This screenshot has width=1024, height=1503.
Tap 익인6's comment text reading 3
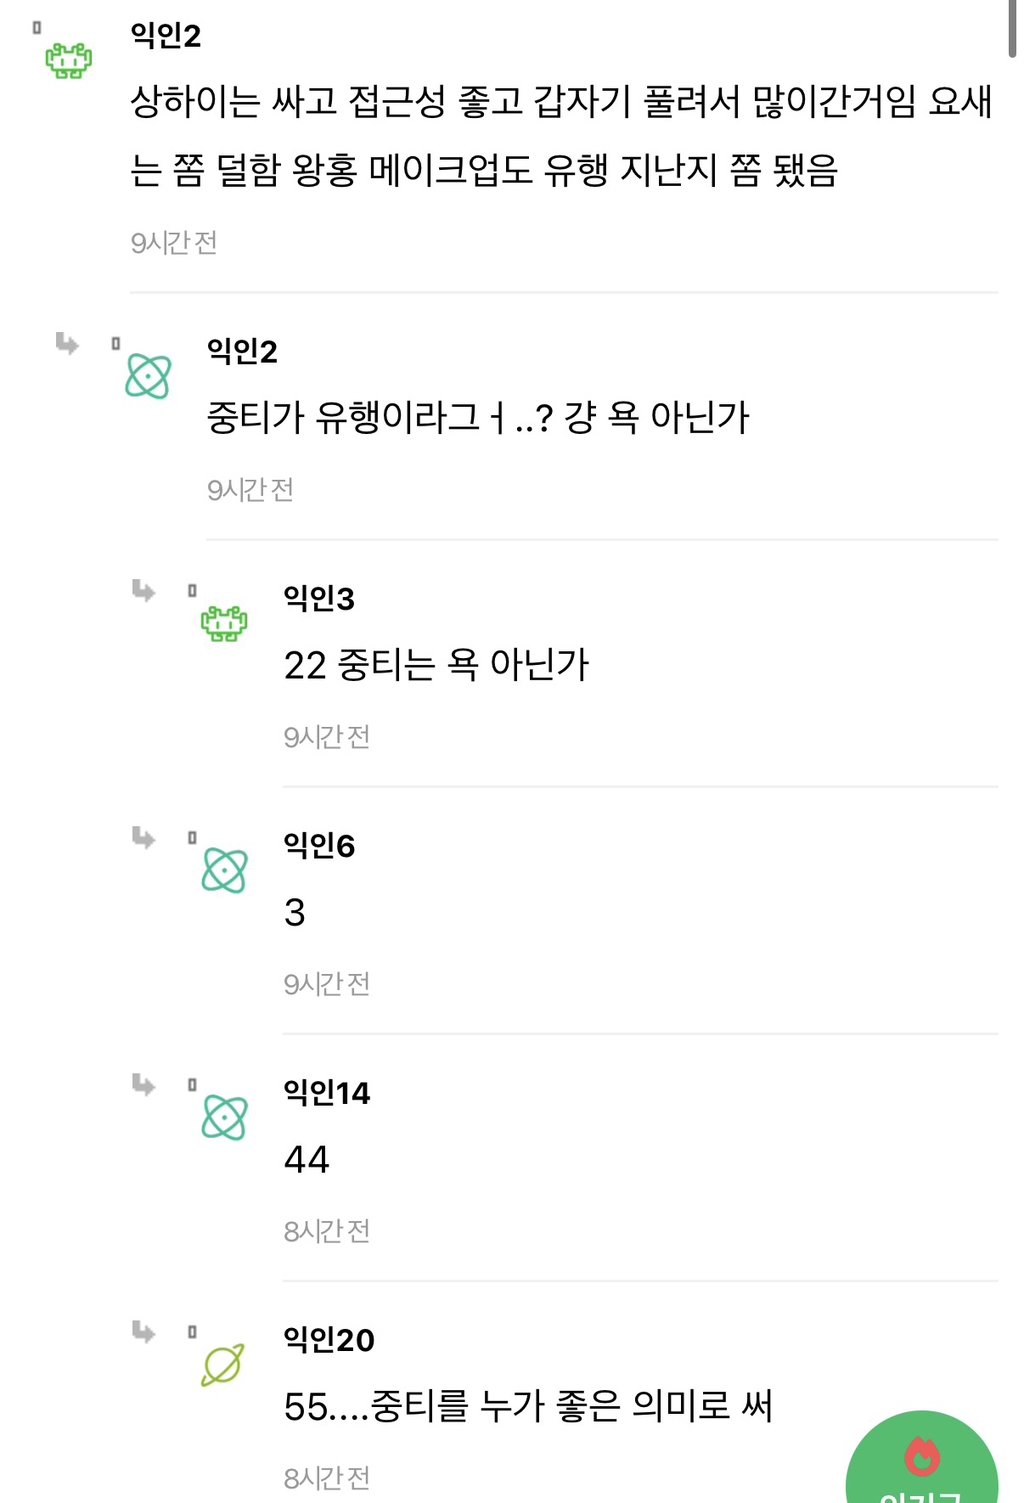coord(294,913)
